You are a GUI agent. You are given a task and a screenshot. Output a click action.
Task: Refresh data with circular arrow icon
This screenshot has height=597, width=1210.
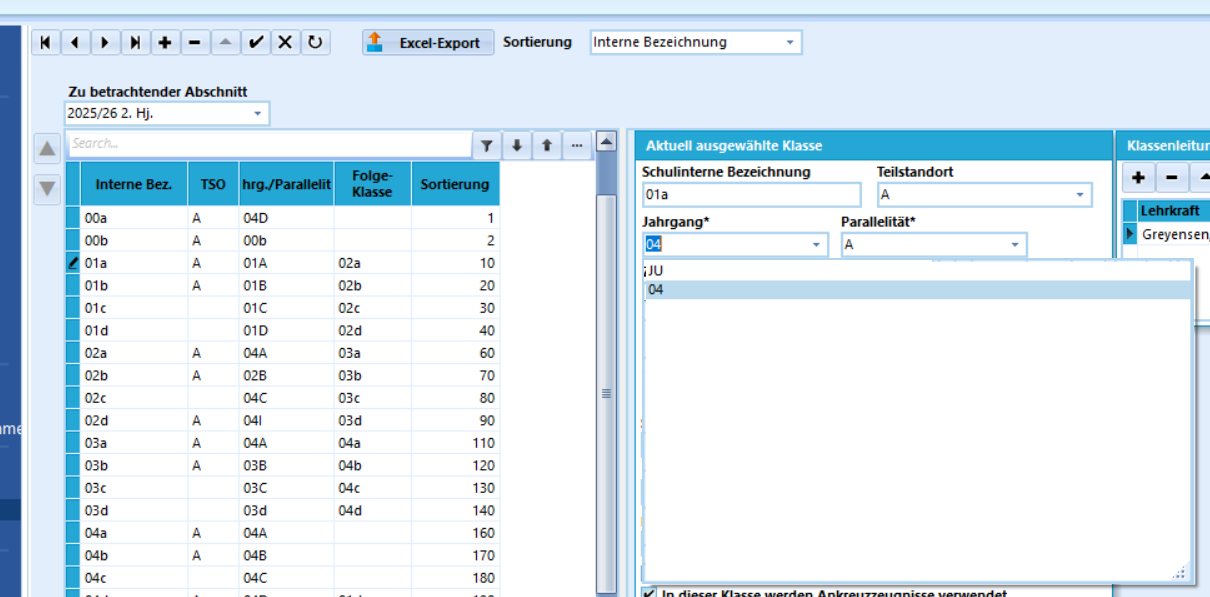click(x=316, y=42)
